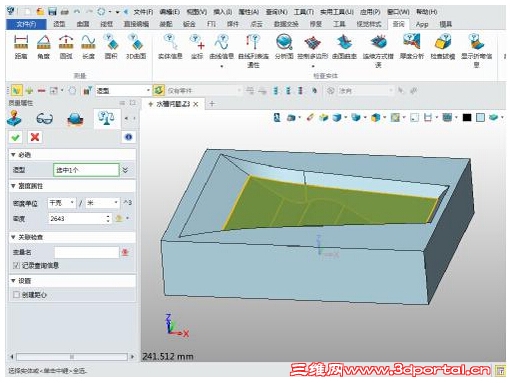Screen dimensions: 510x383
Task: Collapse the 密度属性 section
Action: tap(13, 186)
